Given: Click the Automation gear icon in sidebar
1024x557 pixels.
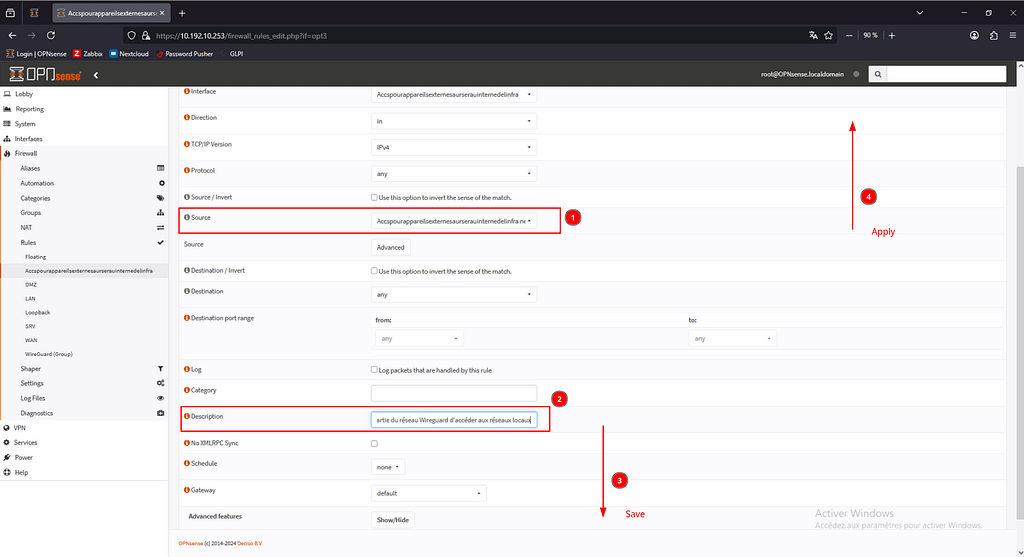Looking at the screenshot, I should [x=161, y=183].
